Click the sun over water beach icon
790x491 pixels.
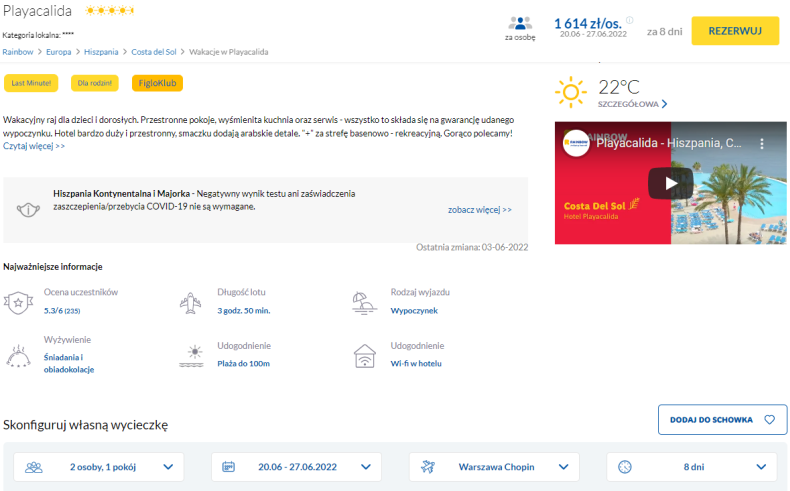point(191,356)
